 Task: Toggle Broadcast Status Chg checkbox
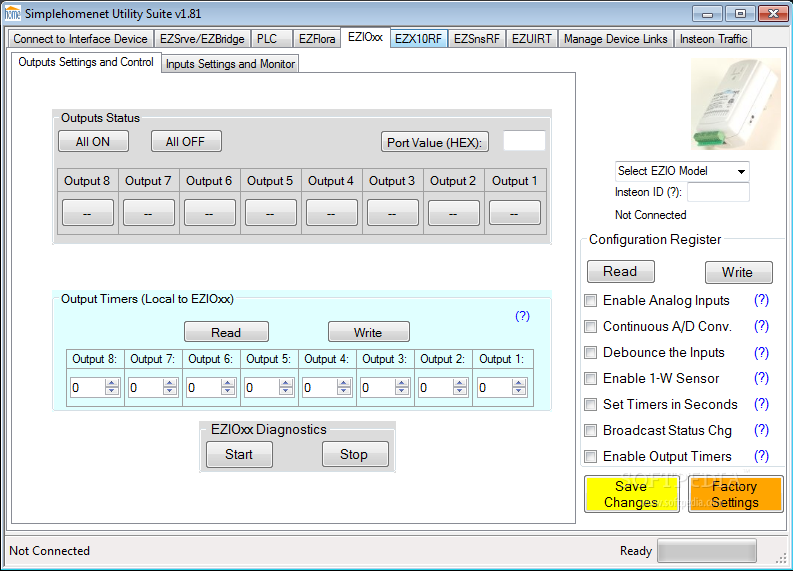pyautogui.click(x=590, y=430)
